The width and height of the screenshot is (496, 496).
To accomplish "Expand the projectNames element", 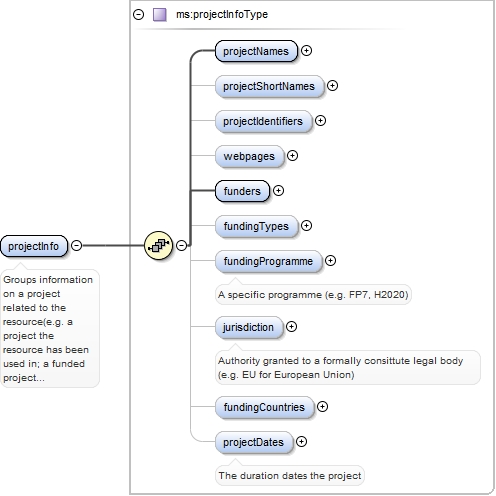I will point(306,51).
